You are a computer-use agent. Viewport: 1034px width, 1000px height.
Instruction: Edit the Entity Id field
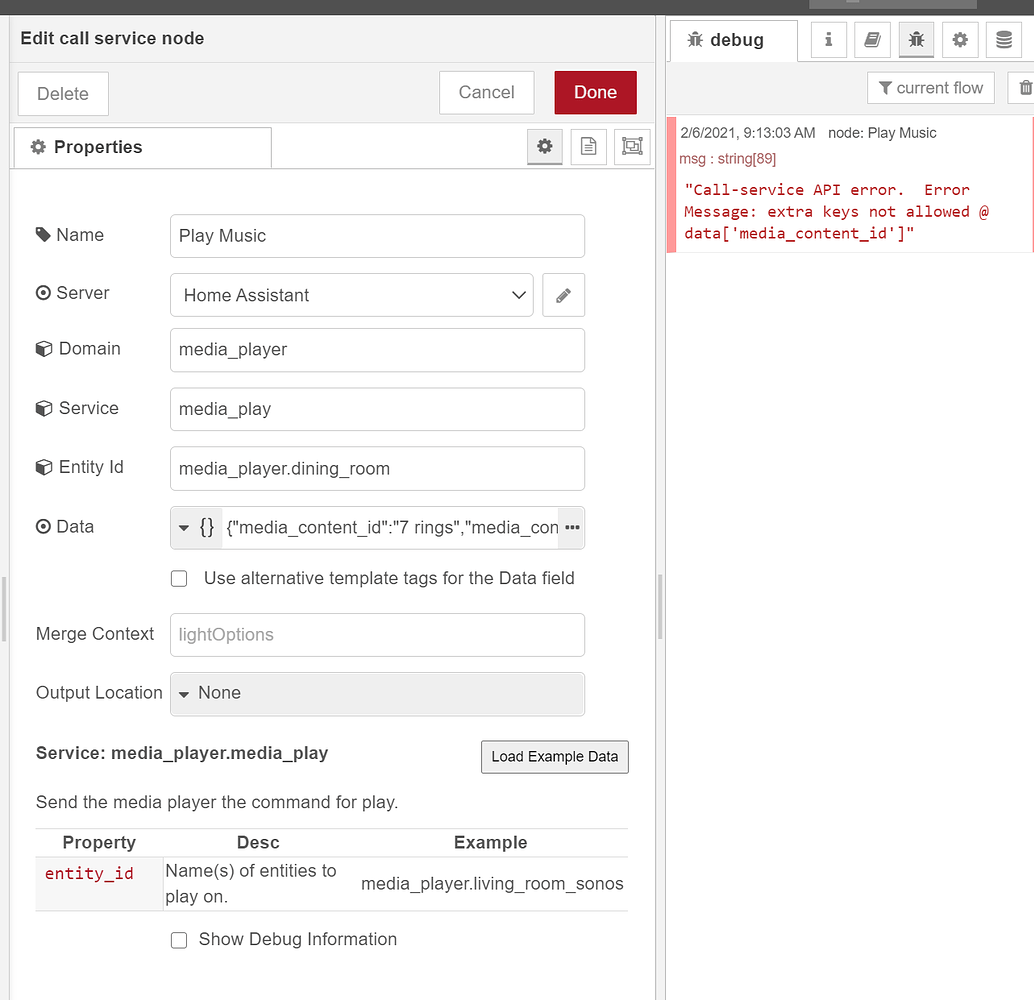click(x=377, y=468)
